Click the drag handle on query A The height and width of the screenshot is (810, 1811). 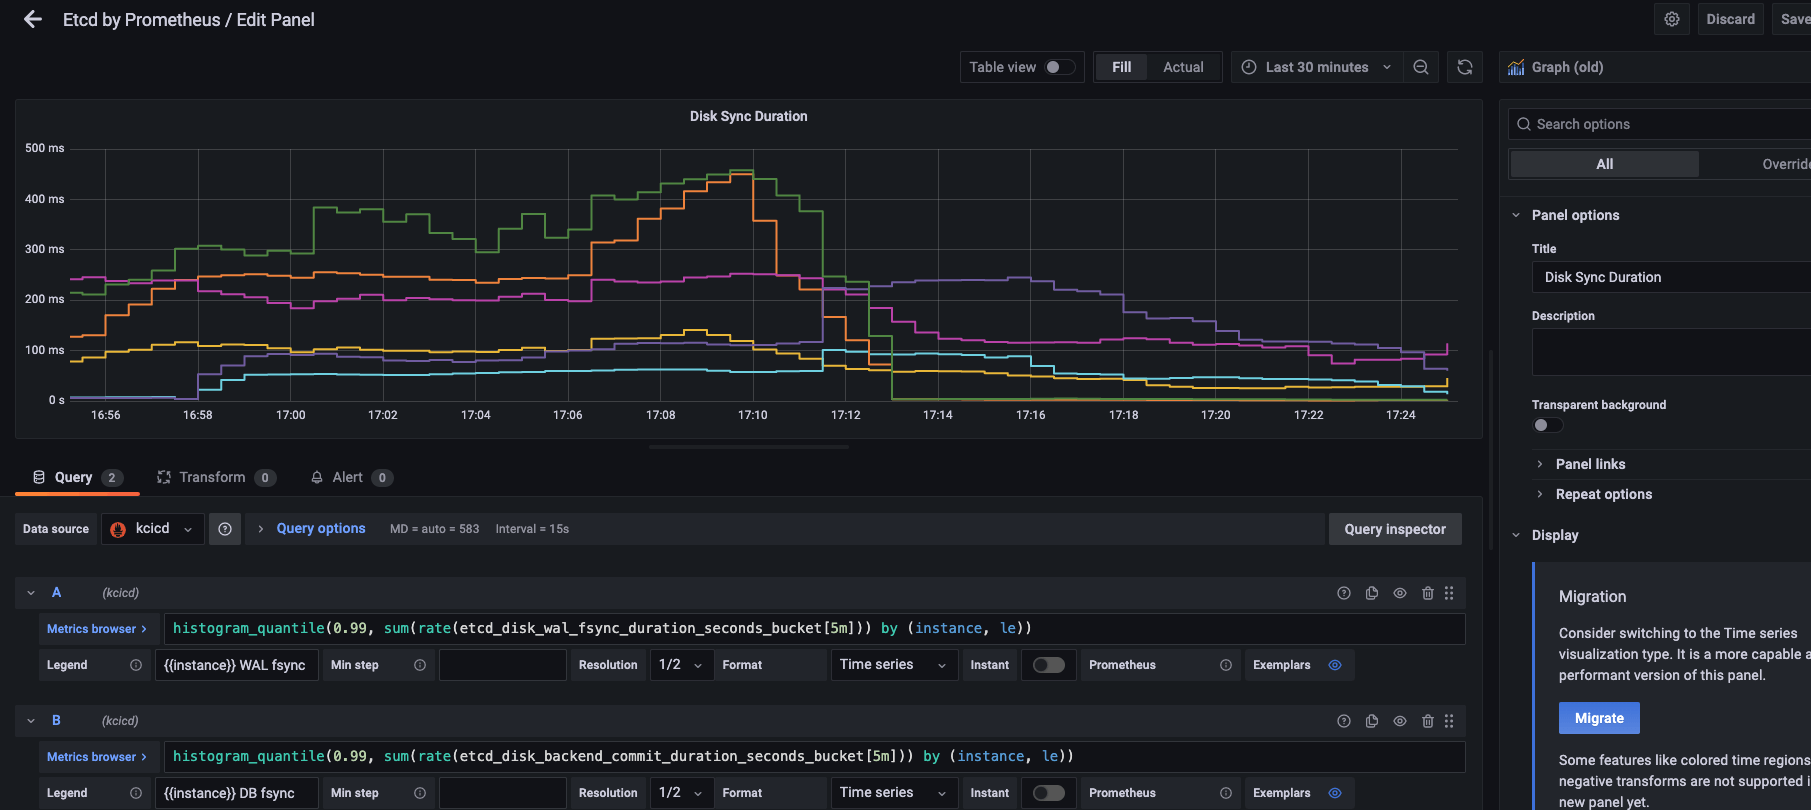[1449, 593]
